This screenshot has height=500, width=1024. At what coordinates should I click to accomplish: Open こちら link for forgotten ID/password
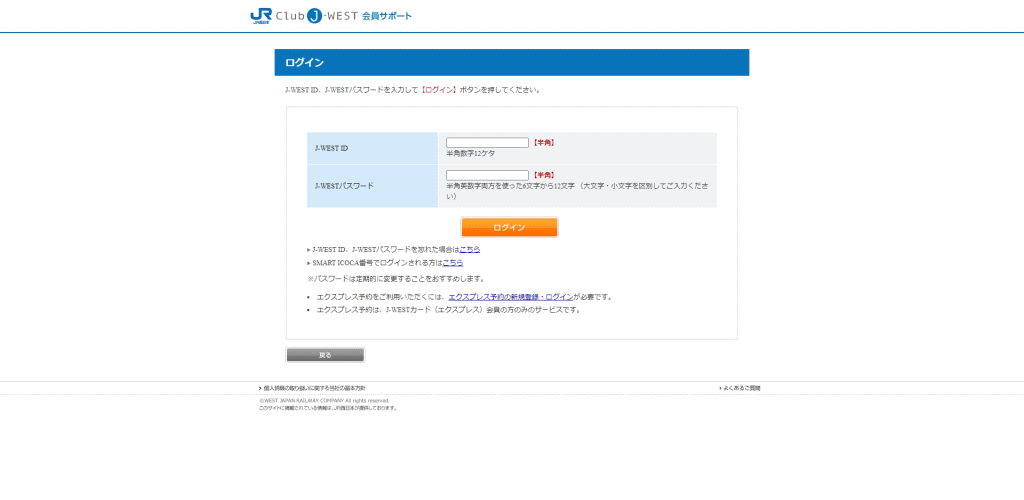469,249
